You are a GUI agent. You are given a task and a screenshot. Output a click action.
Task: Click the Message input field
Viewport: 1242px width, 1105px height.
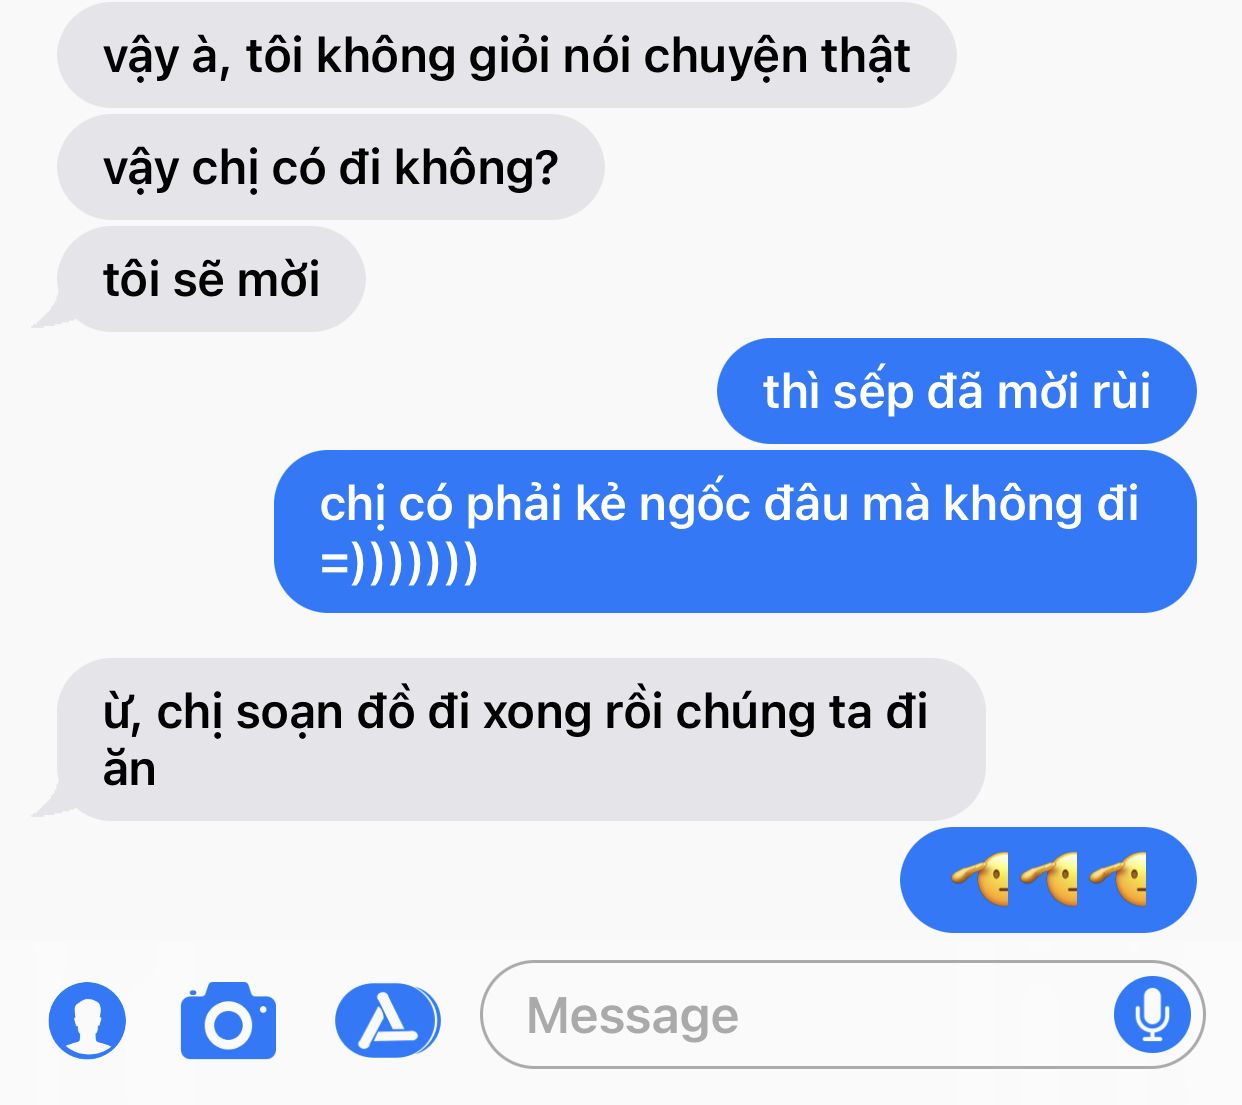[842, 1015]
